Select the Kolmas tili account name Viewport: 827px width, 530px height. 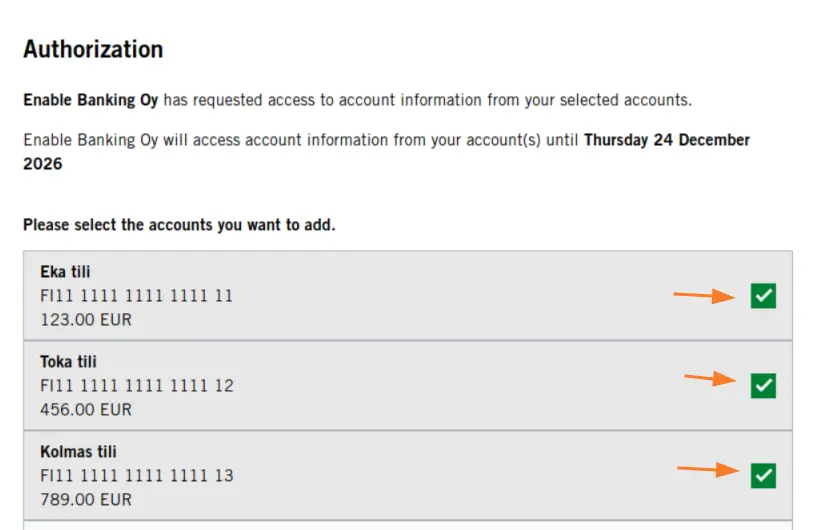[79, 452]
